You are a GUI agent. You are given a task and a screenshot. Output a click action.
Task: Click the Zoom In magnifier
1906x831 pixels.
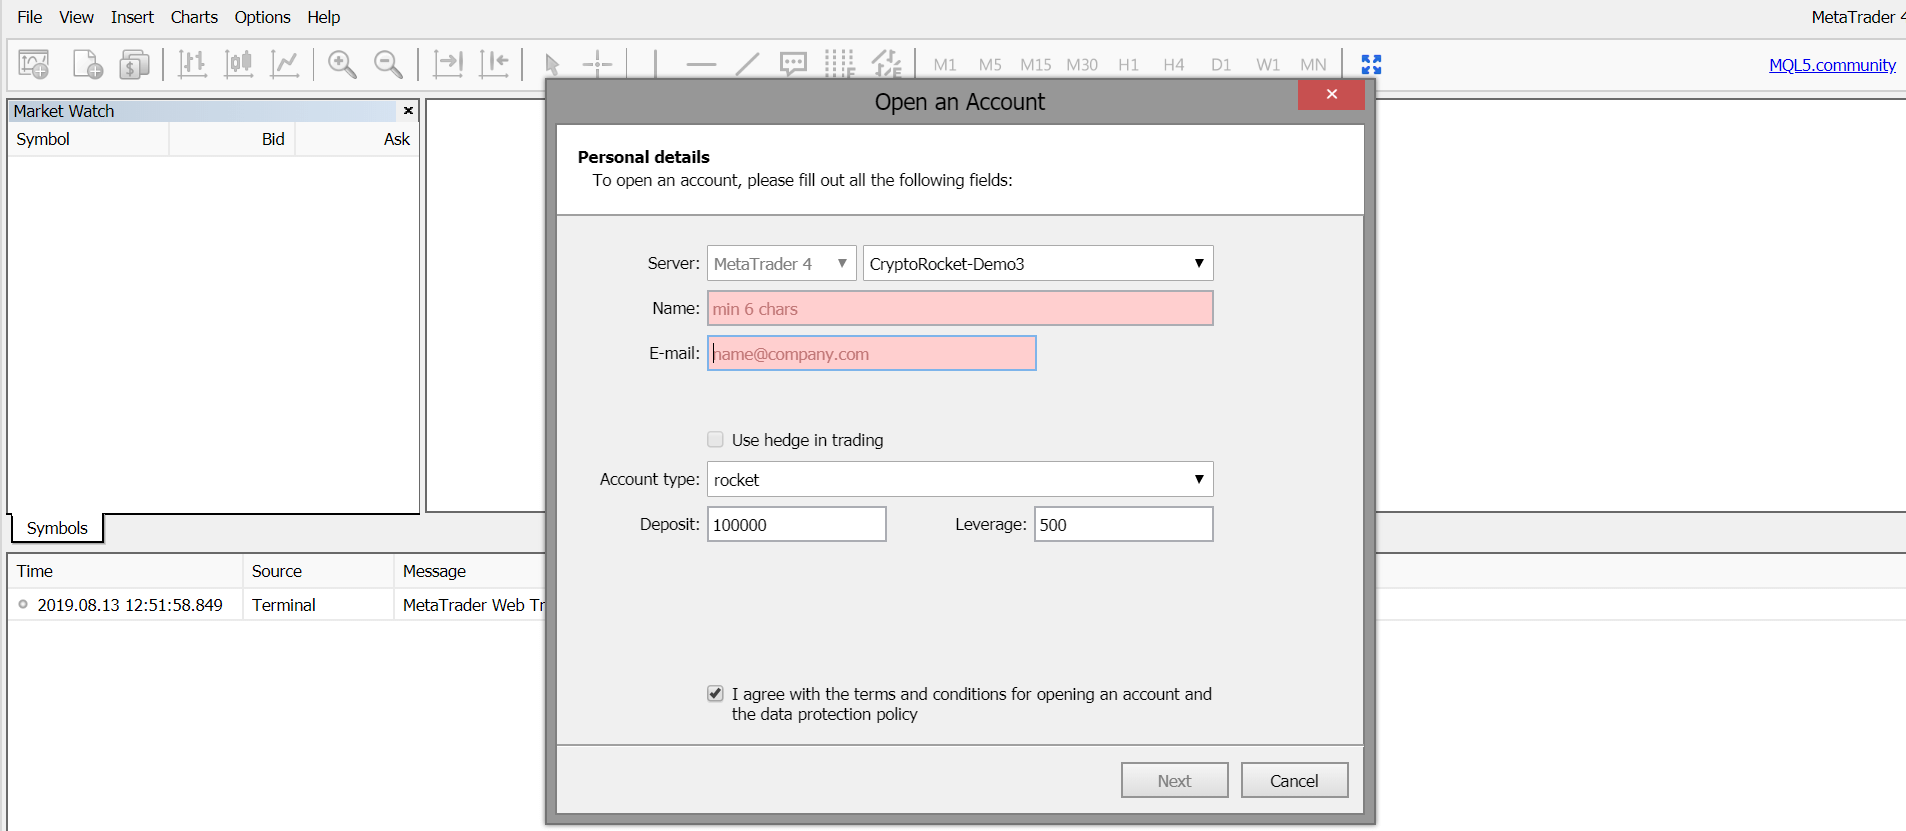[342, 64]
